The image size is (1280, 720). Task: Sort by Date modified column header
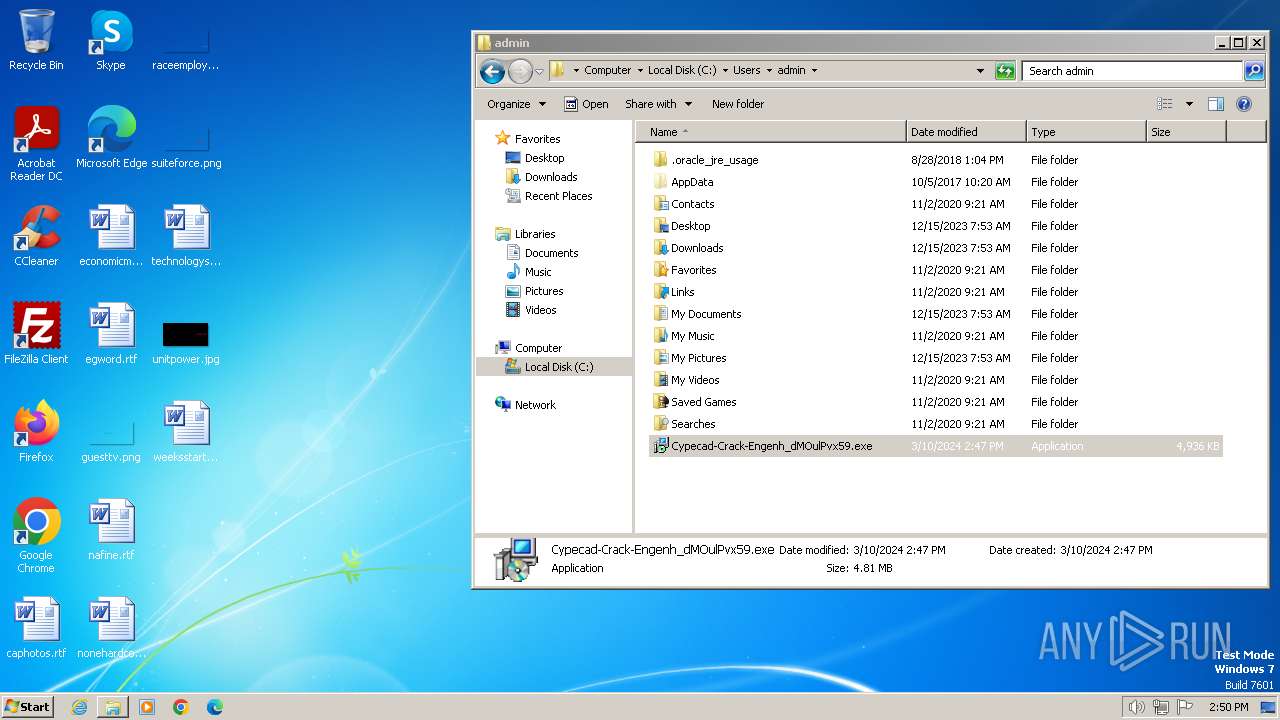pyautogui.click(x=966, y=132)
